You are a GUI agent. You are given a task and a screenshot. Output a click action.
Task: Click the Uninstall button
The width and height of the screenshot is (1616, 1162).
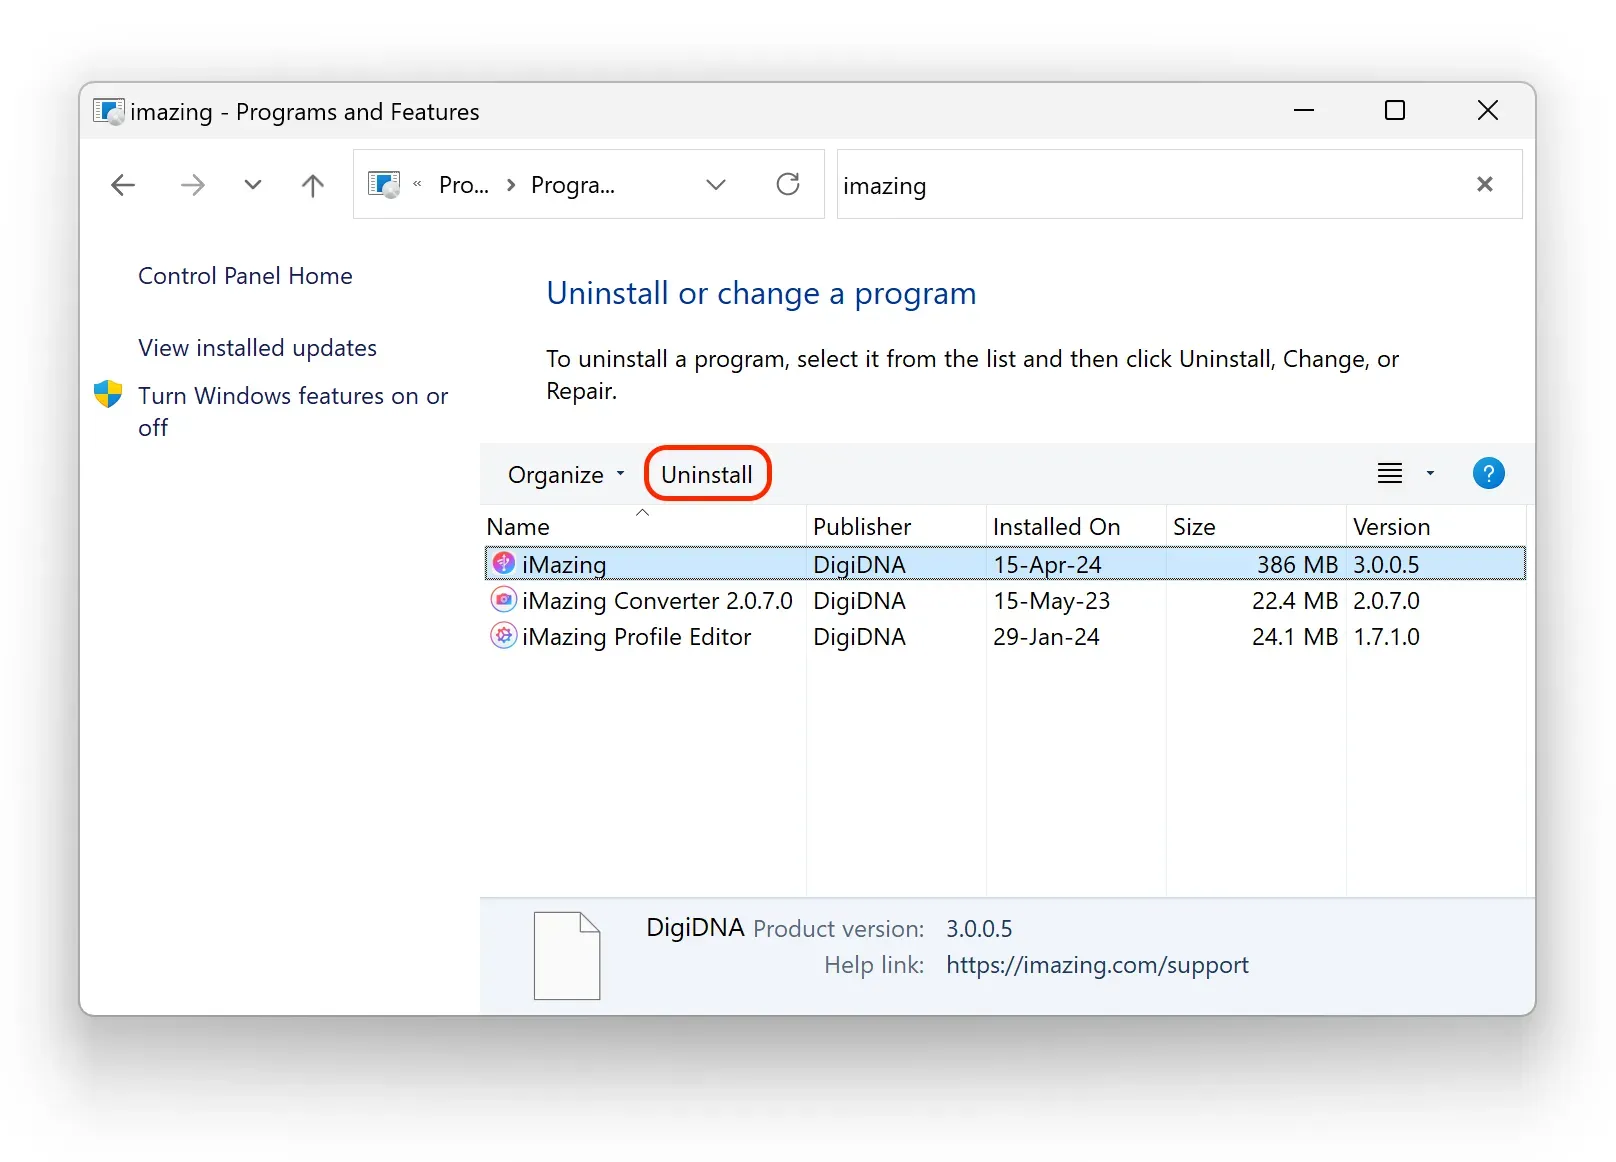point(707,473)
